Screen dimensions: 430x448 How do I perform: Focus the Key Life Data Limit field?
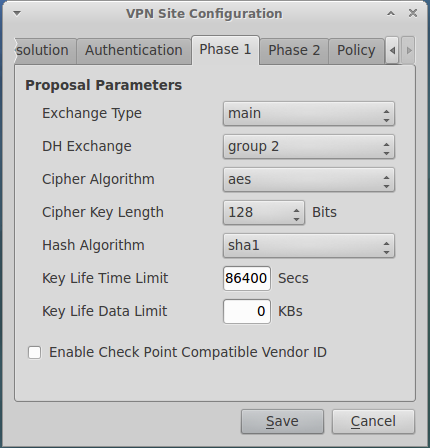coord(247,311)
